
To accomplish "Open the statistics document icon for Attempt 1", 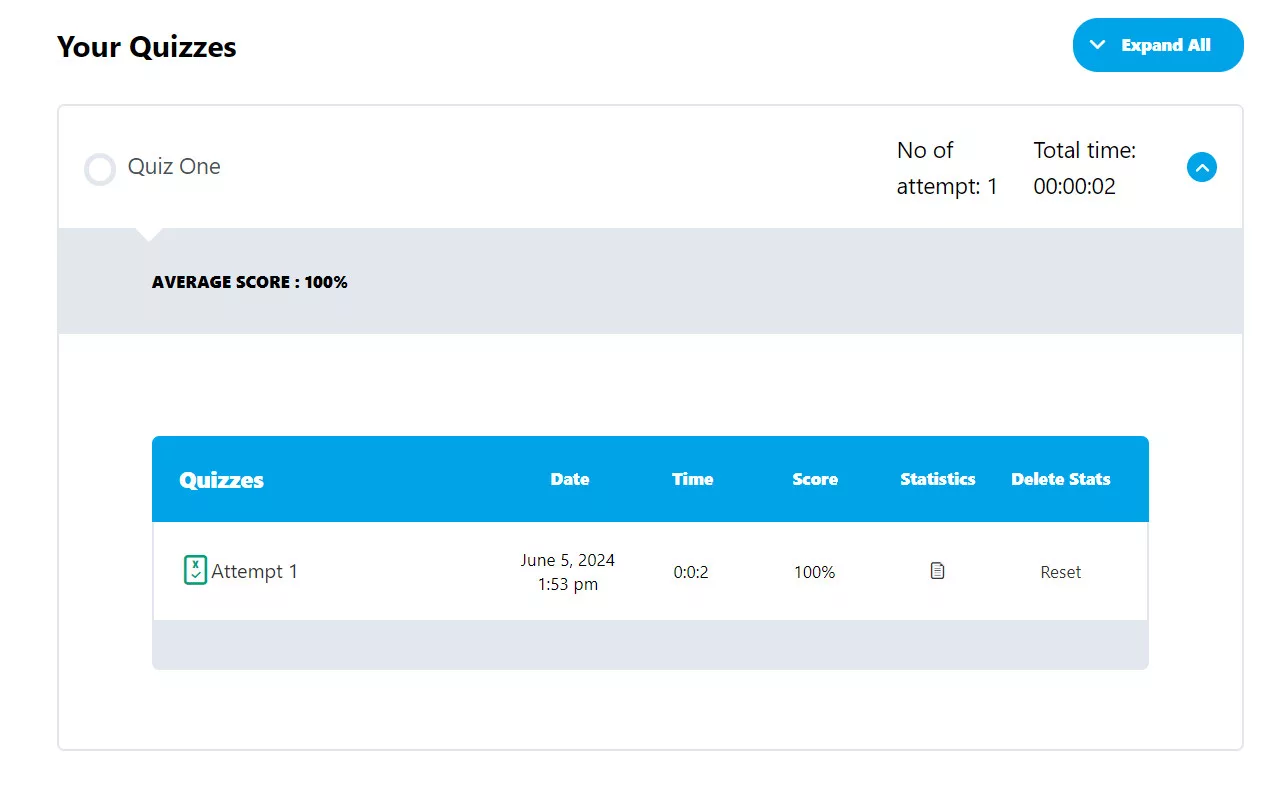I will 937,571.
